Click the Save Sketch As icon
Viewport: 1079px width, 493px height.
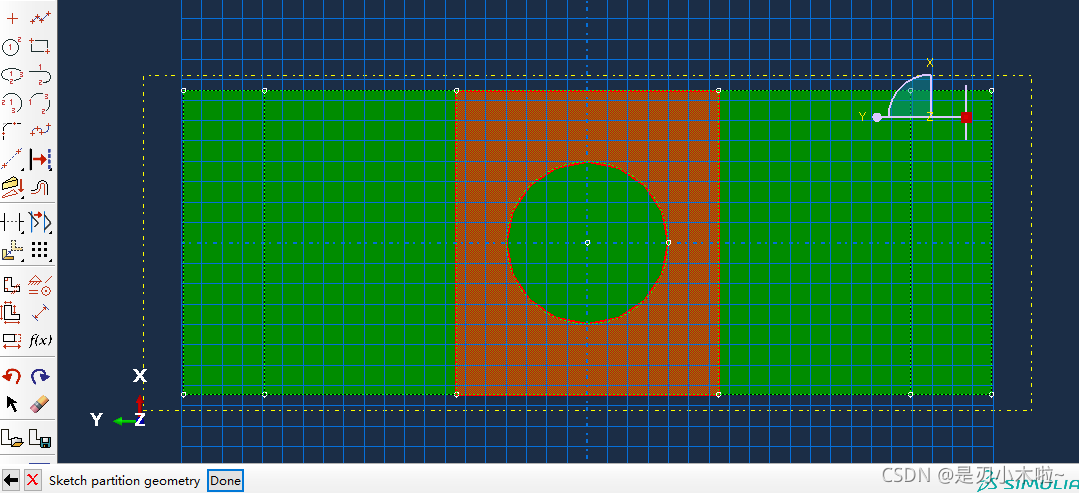(x=40, y=438)
